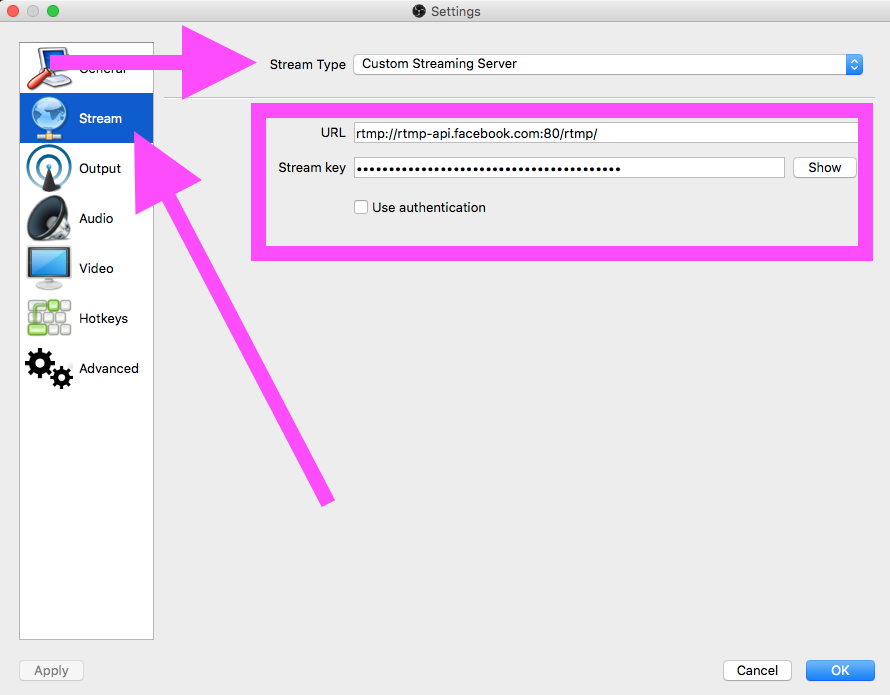Screen dimensions: 890x695
Task: Click the Apply button
Action: coord(51,671)
